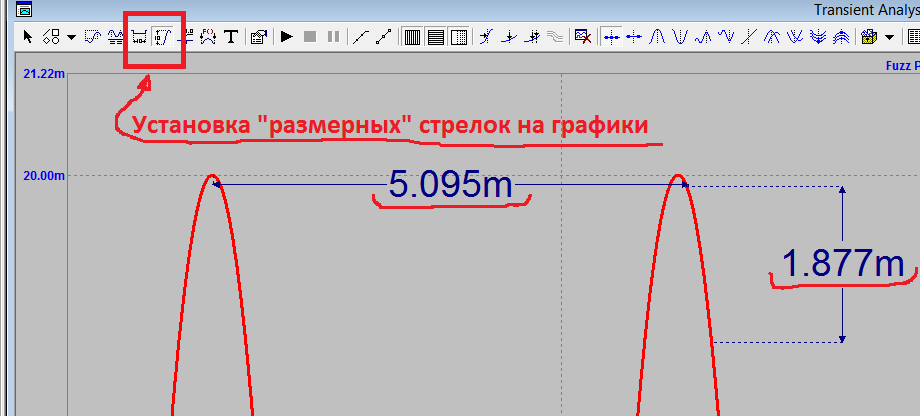The height and width of the screenshot is (416, 920).
Task: Open the dropdown arrow beside the yellow box icon
Action: click(889, 37)
